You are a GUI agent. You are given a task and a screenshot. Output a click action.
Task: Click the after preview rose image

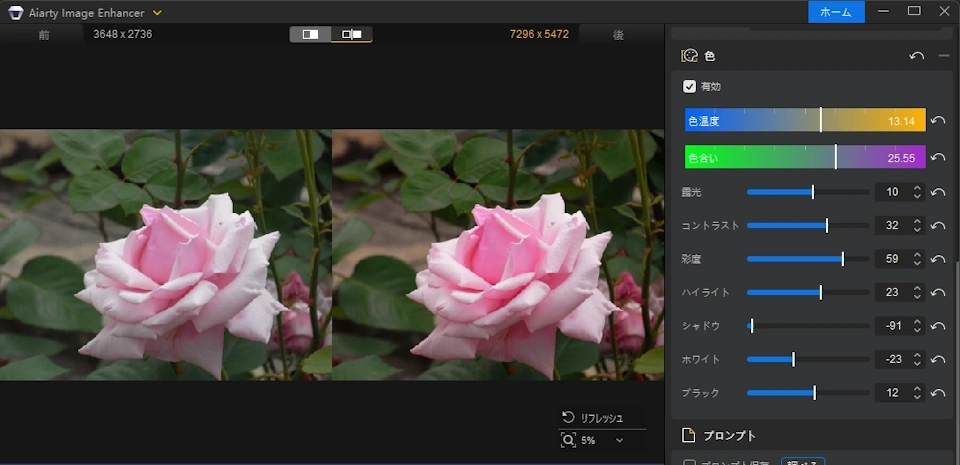pyautogui.click(x=498, y=255)
